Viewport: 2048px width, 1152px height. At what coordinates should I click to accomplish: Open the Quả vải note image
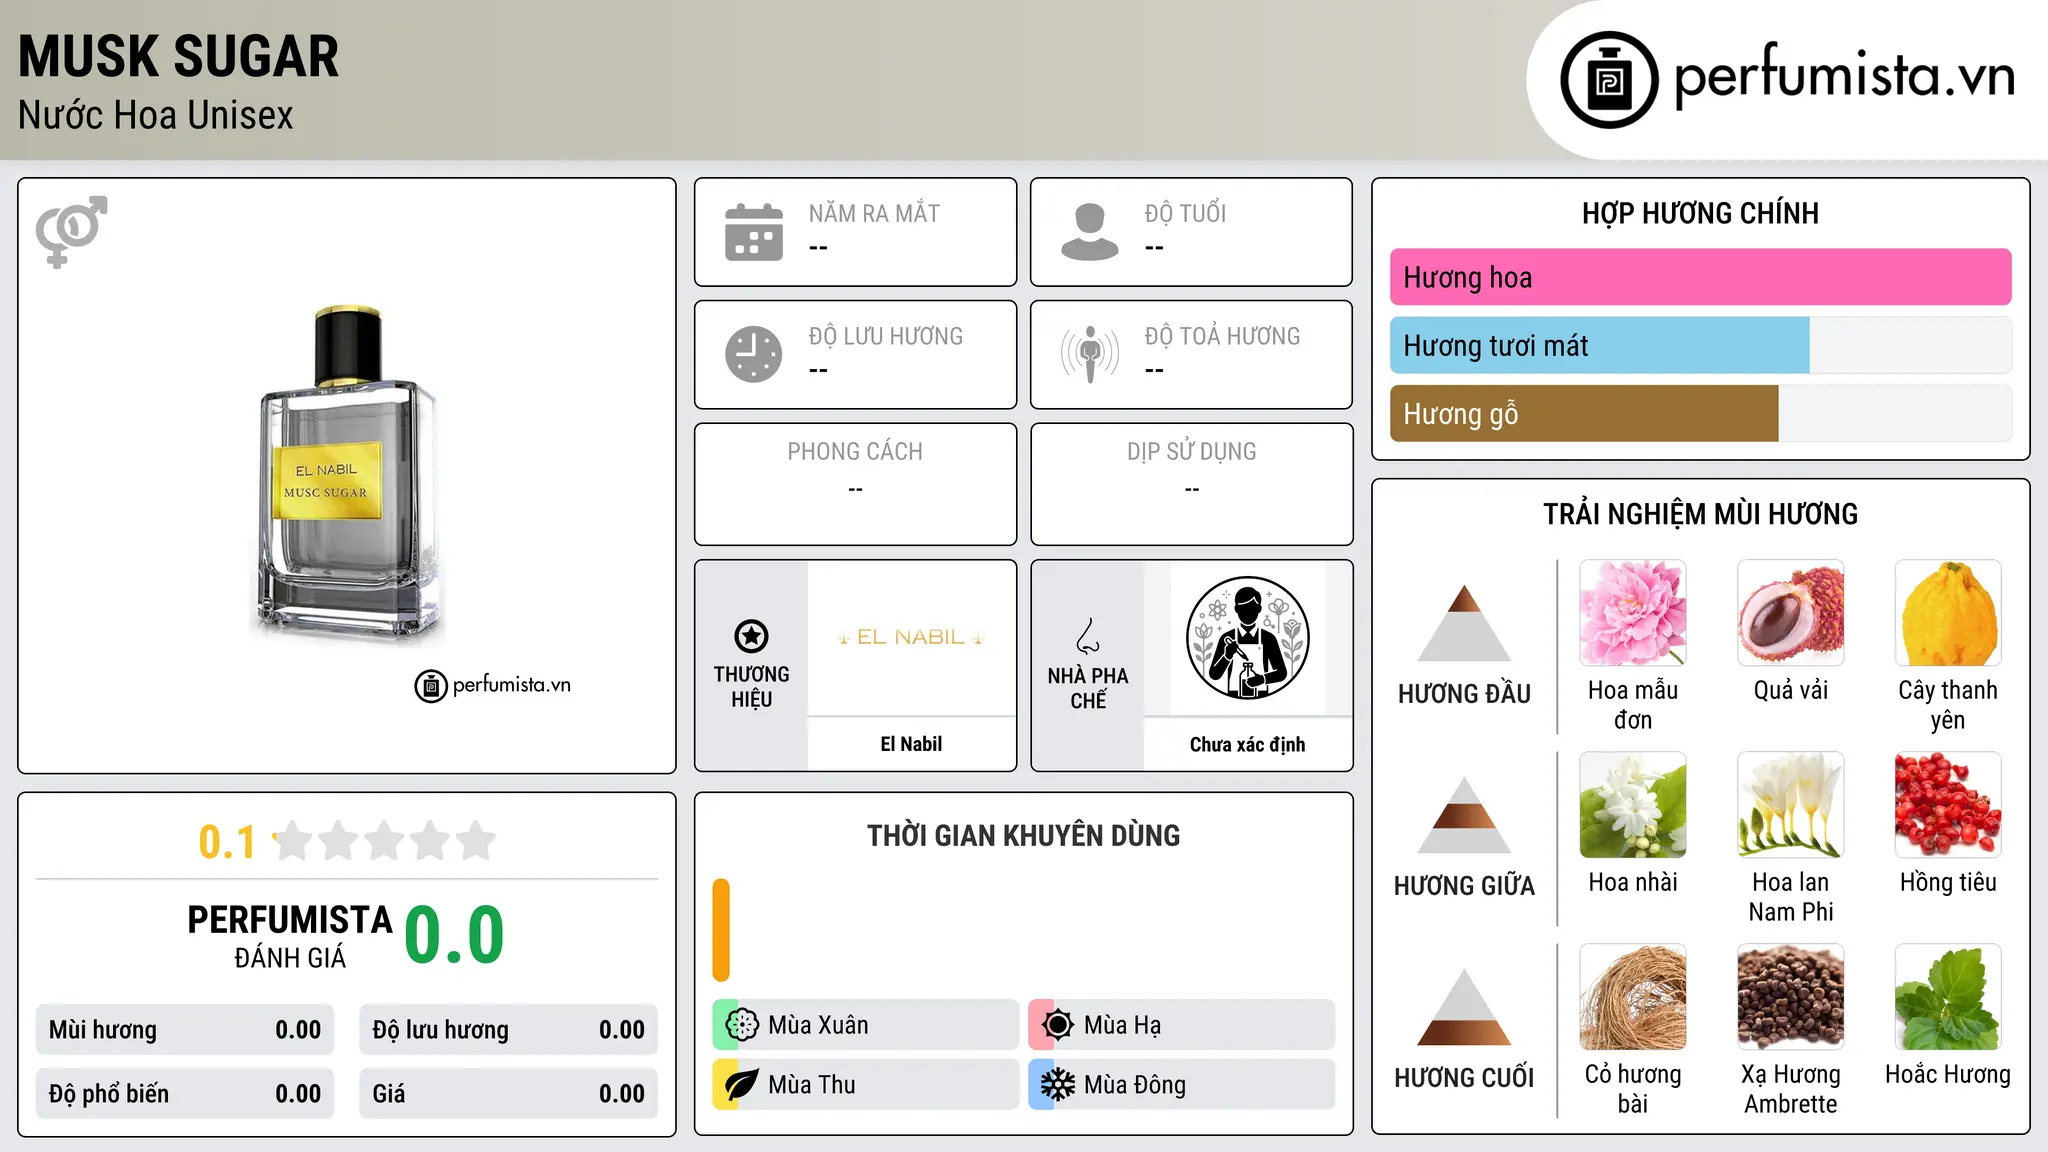point(1791,613)
